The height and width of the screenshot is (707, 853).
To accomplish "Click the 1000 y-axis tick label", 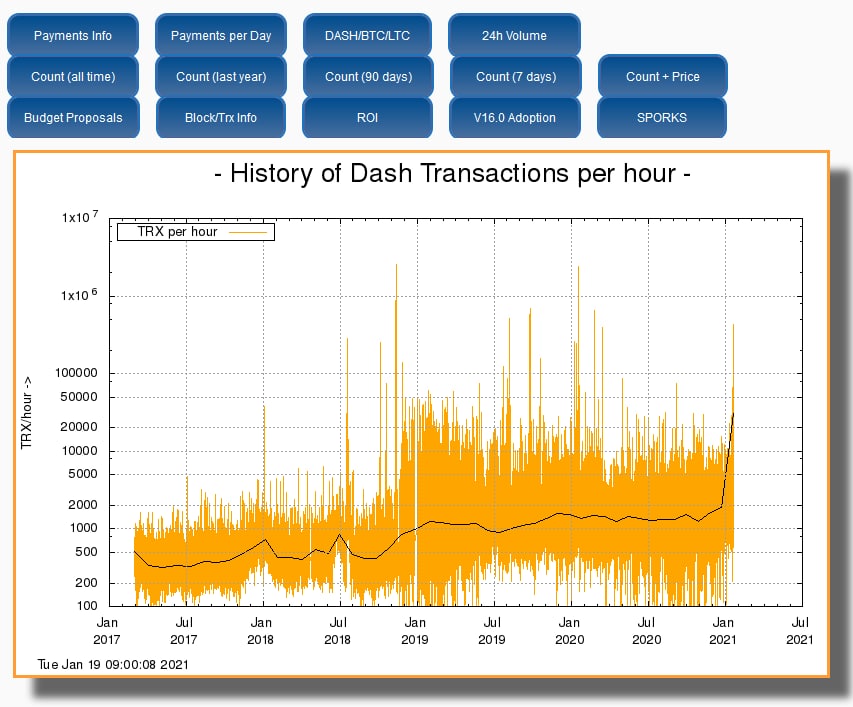I will (83, 528).
